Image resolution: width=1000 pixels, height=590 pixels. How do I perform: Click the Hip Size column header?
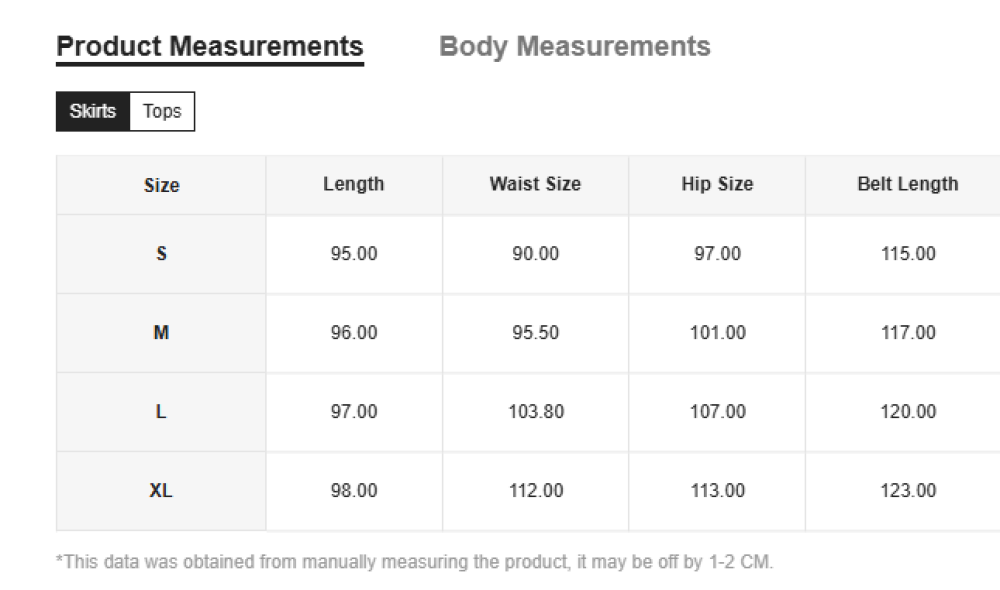(717, 184)
